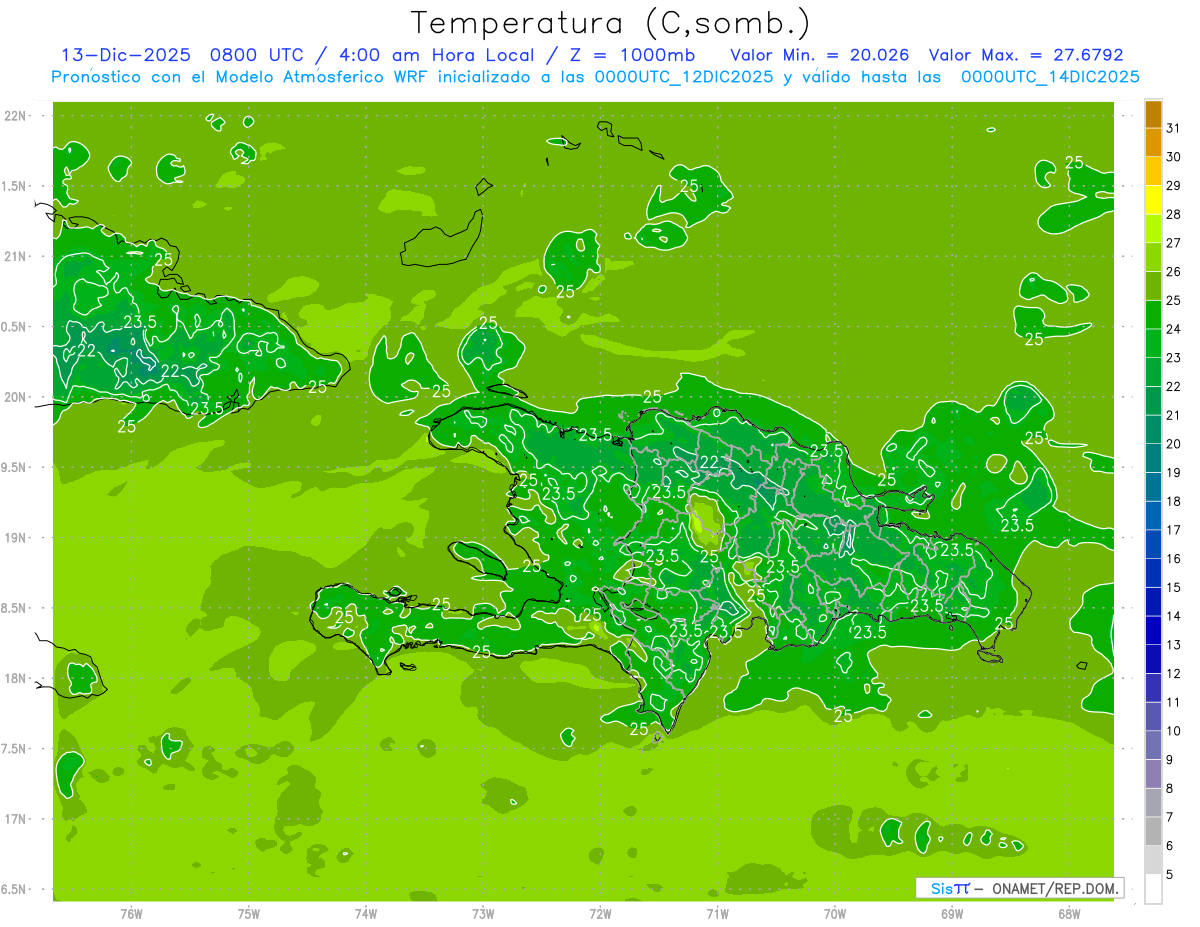The width and height of the screenshot is (1200, 927).
Task: Click the 17N latitude axis label
Action: [15, 819]
